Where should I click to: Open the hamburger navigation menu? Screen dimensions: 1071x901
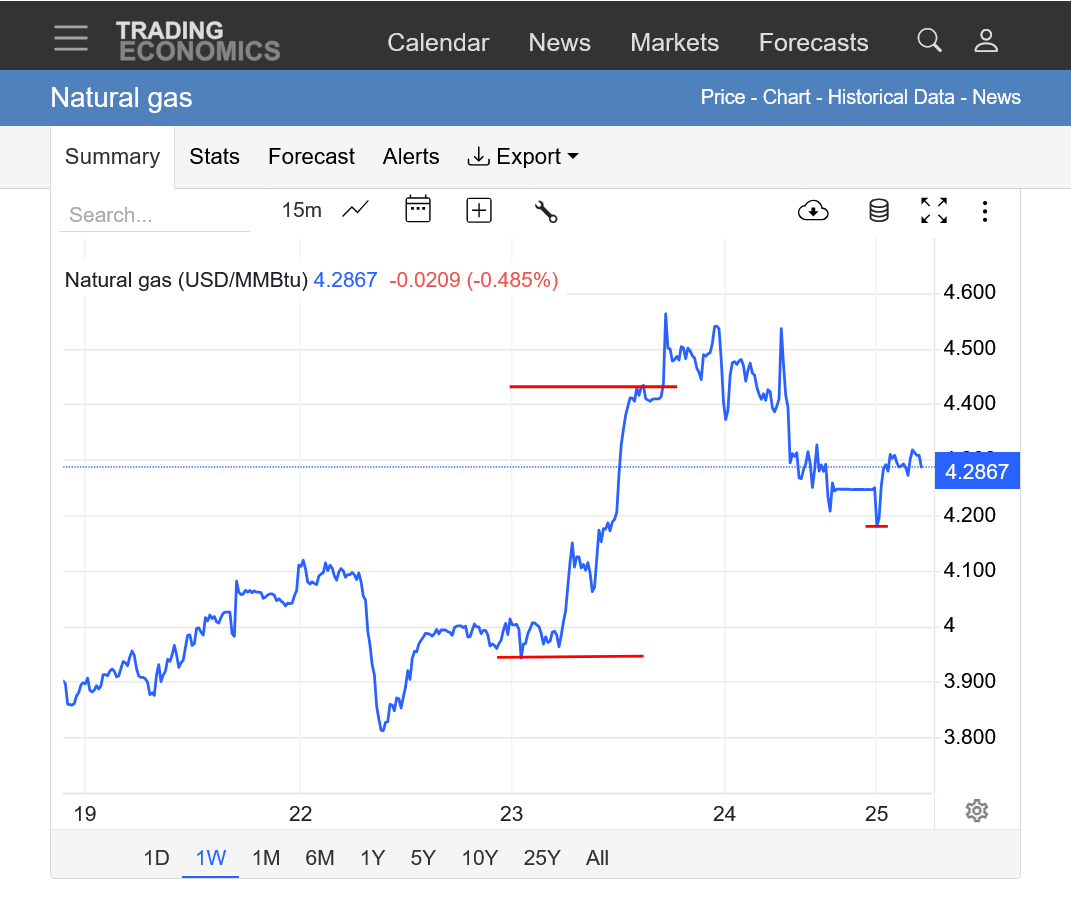(71, 39)
